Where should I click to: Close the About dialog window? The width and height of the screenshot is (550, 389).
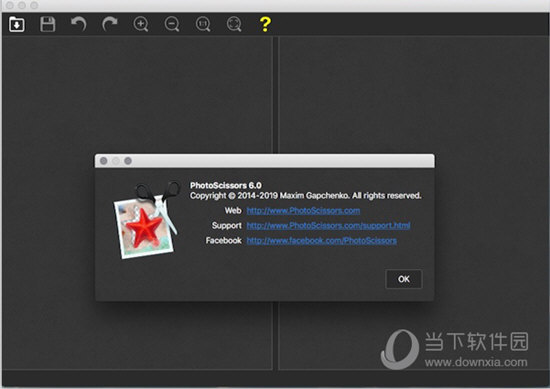103,161
